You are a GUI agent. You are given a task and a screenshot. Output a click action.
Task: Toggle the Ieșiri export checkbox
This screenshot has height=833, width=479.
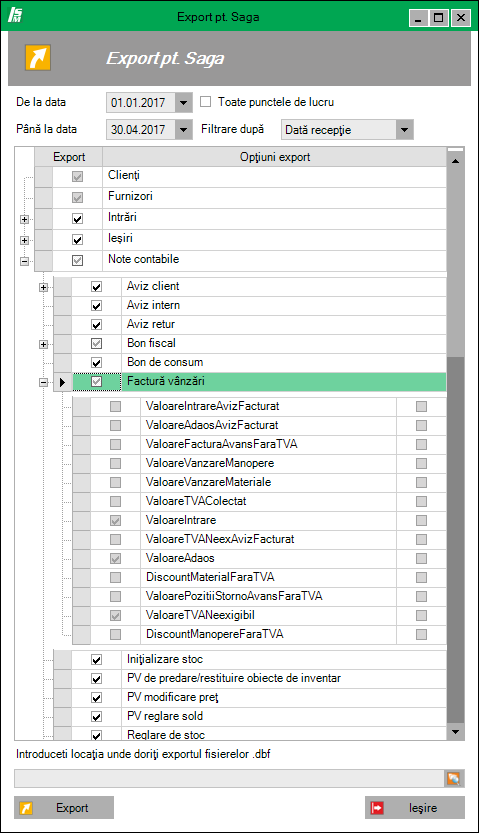tap(78, 240)
